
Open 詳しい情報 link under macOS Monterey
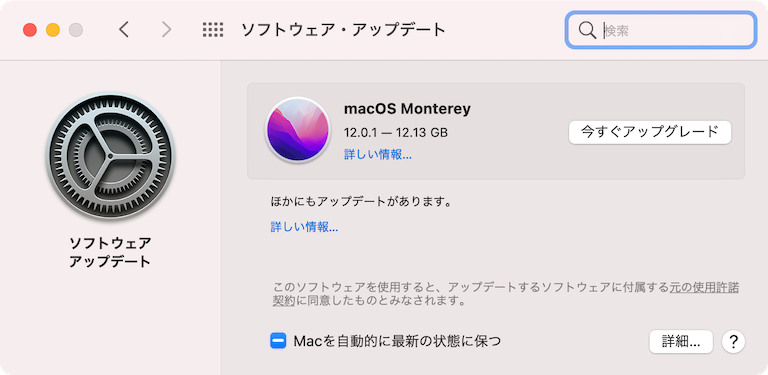pos(378,155)
